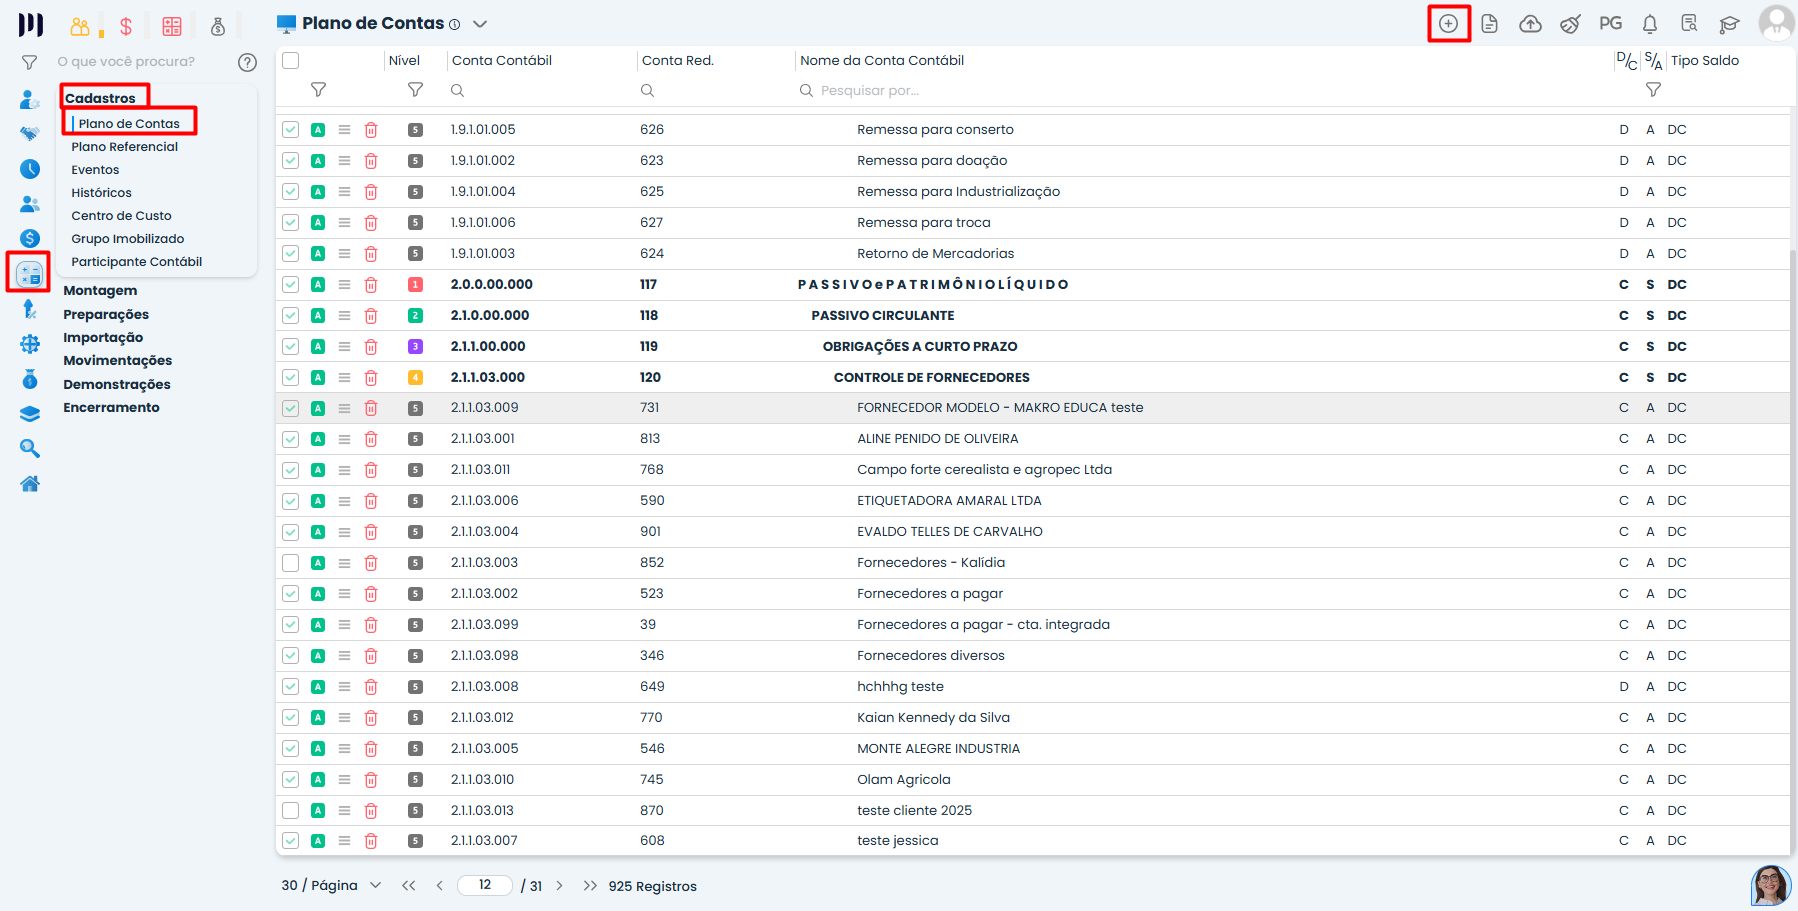Click the add new account plus icon
1798x911 pixels.
[1448, 24]
